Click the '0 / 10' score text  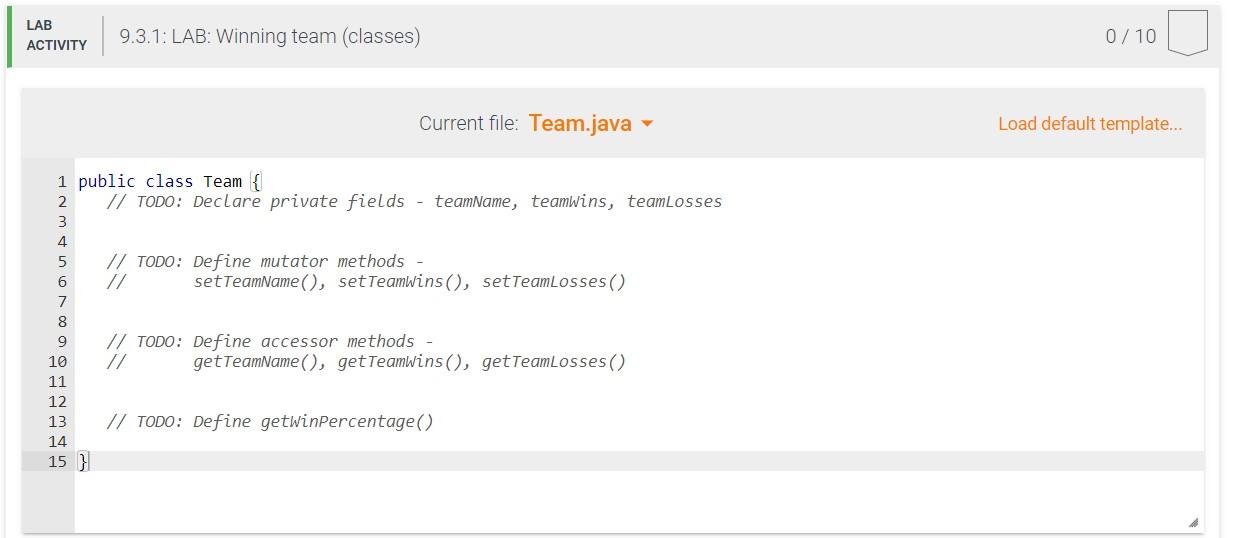tap(1130, 36)
